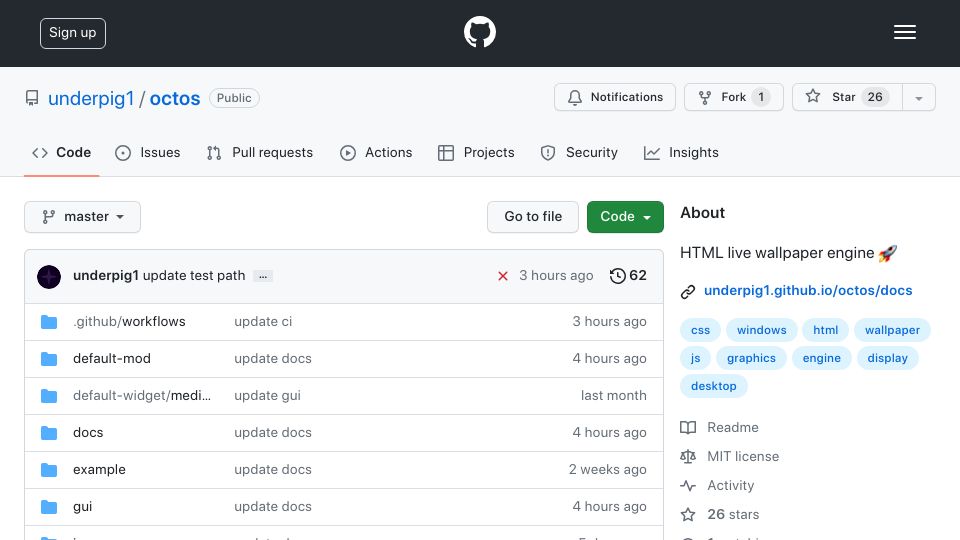
Task: Click the link icon beside the docs URL
Action: point(688,291)
